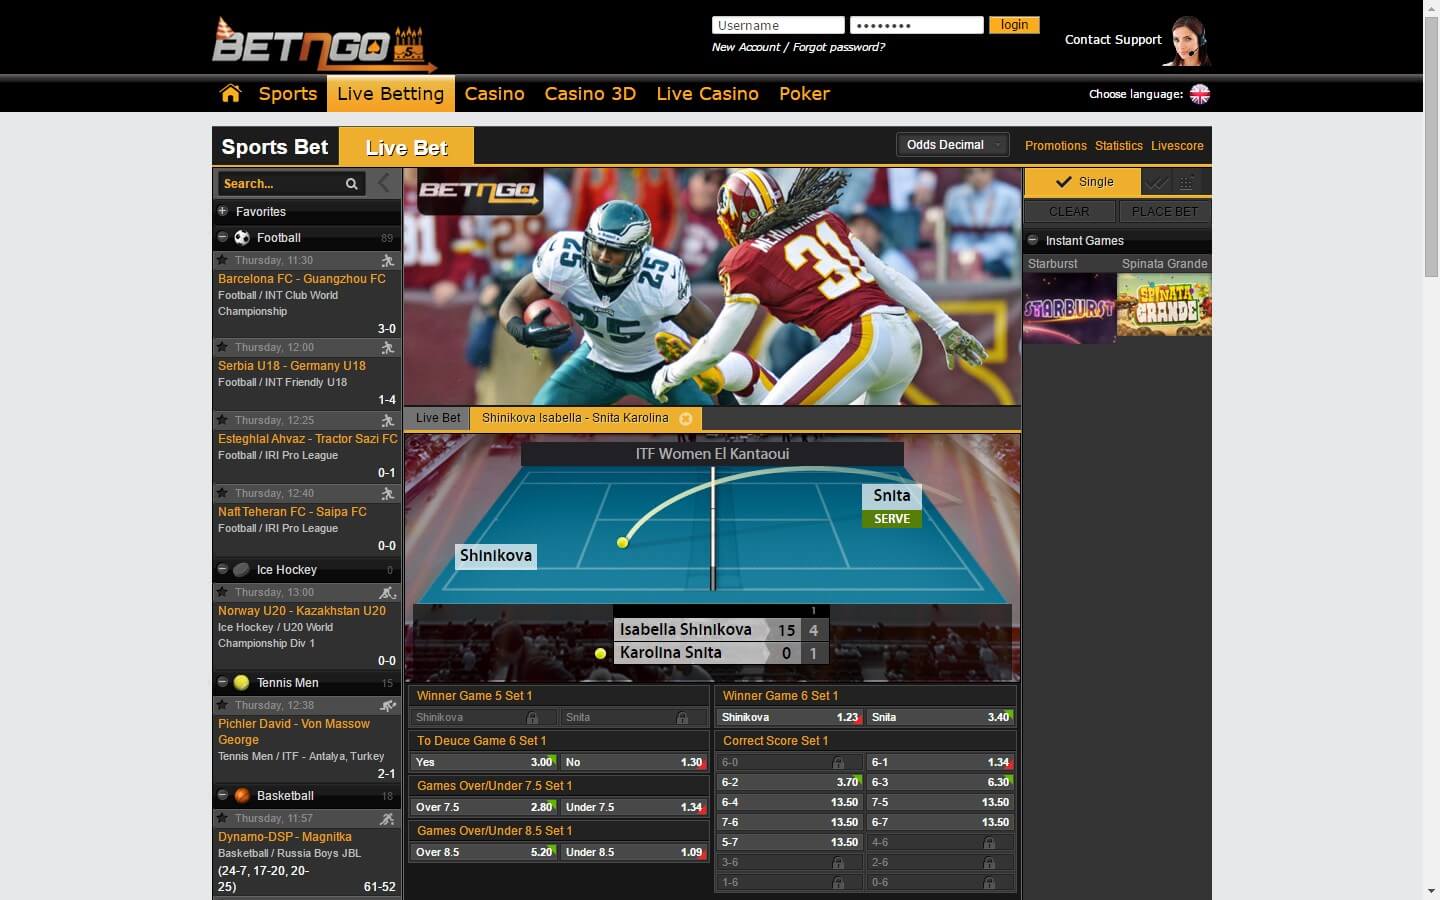
Task: Click the password input field
Action: coord(917,25)
